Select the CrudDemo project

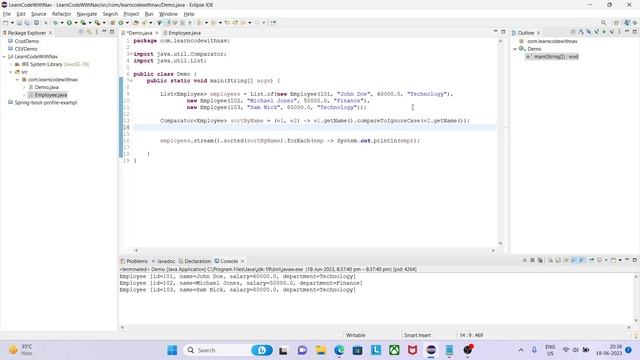pyautogui.click(x=24, y=41)
